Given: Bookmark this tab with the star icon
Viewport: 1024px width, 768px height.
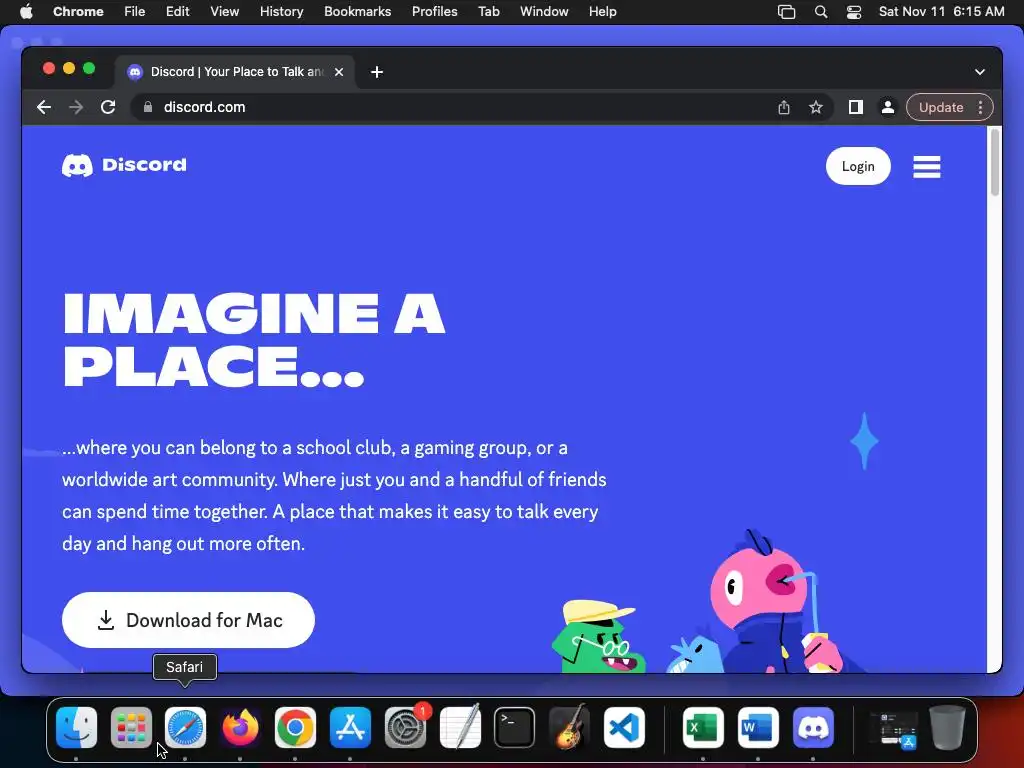Looking at the screenshot, I should coord(816,107).
